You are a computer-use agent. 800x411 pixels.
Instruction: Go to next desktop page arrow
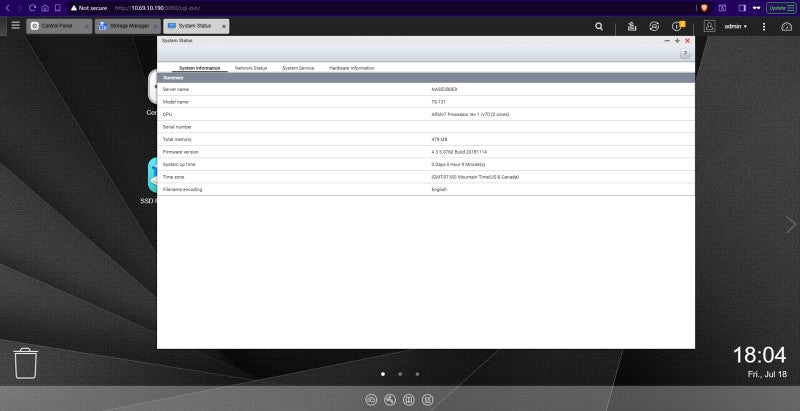(790, 224)
